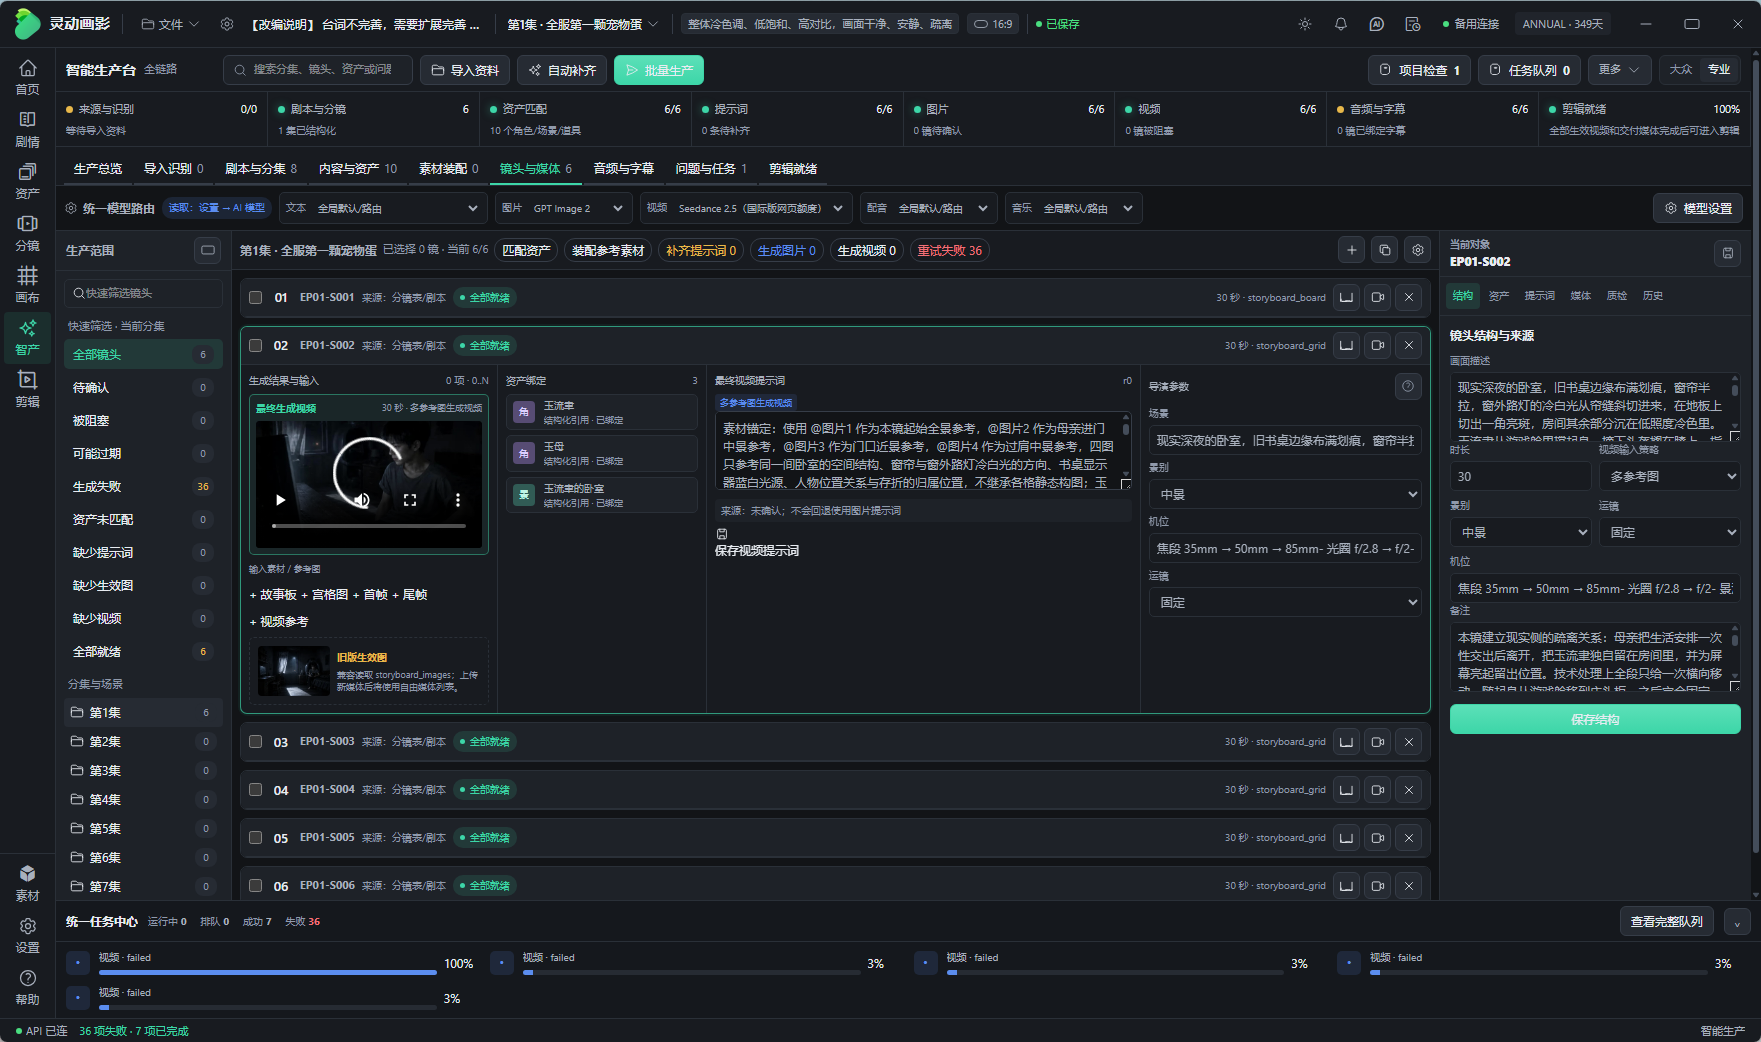Screen dimensions: 1761x1042
Task: Click the video preview progress bar
Action: point(369,526)
